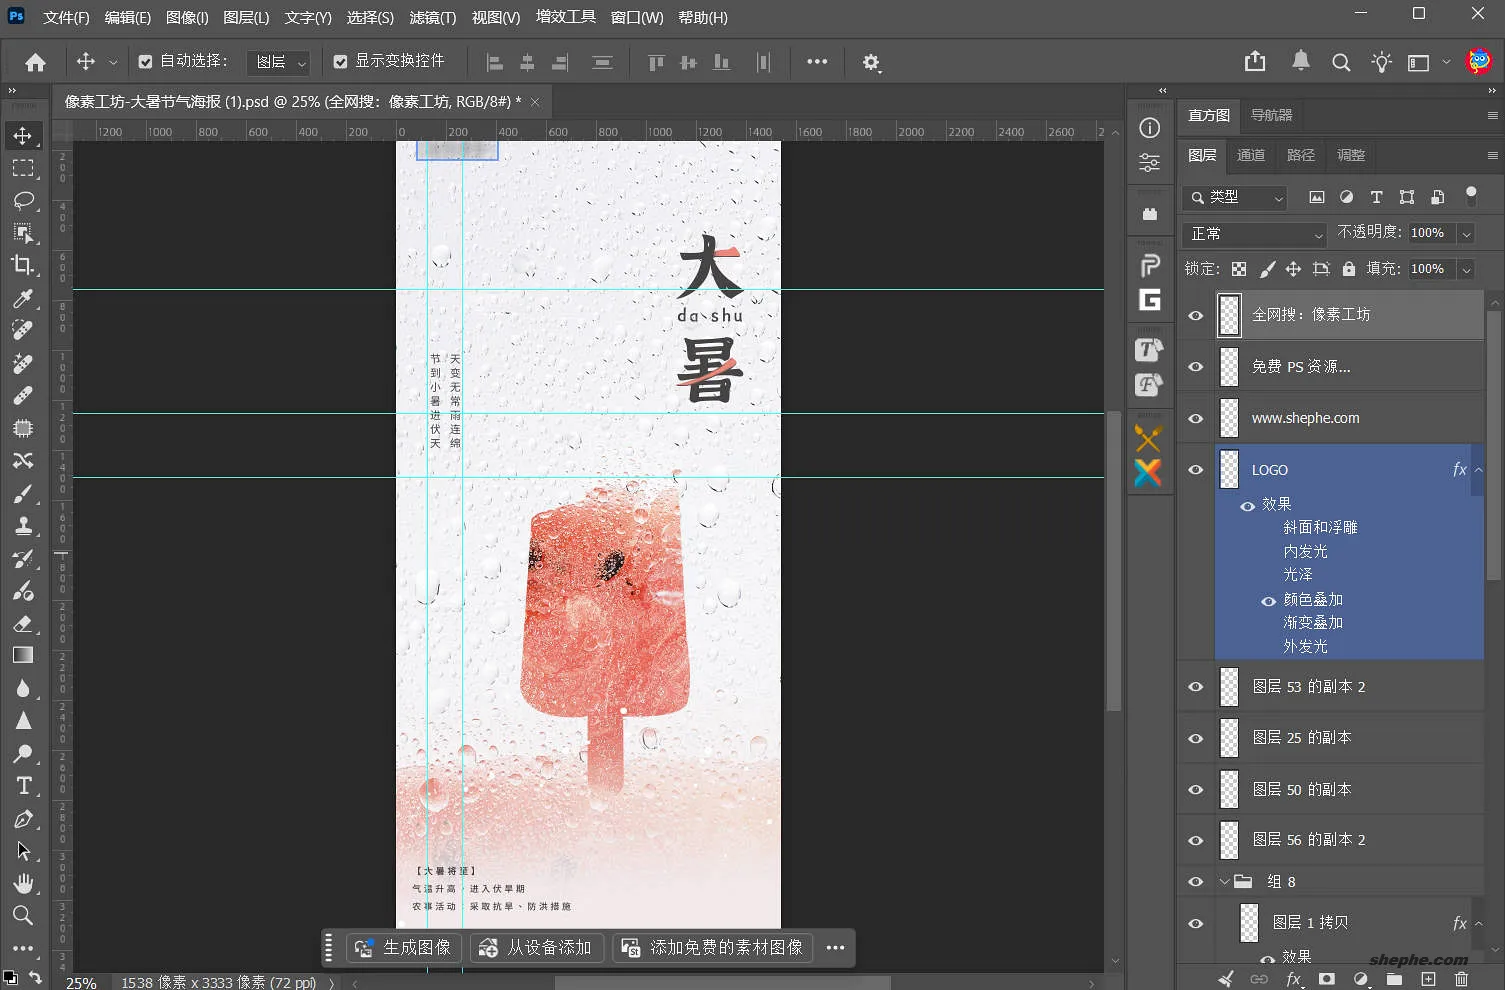
Task: Open the Share export icon
Action: (1255, 62)
